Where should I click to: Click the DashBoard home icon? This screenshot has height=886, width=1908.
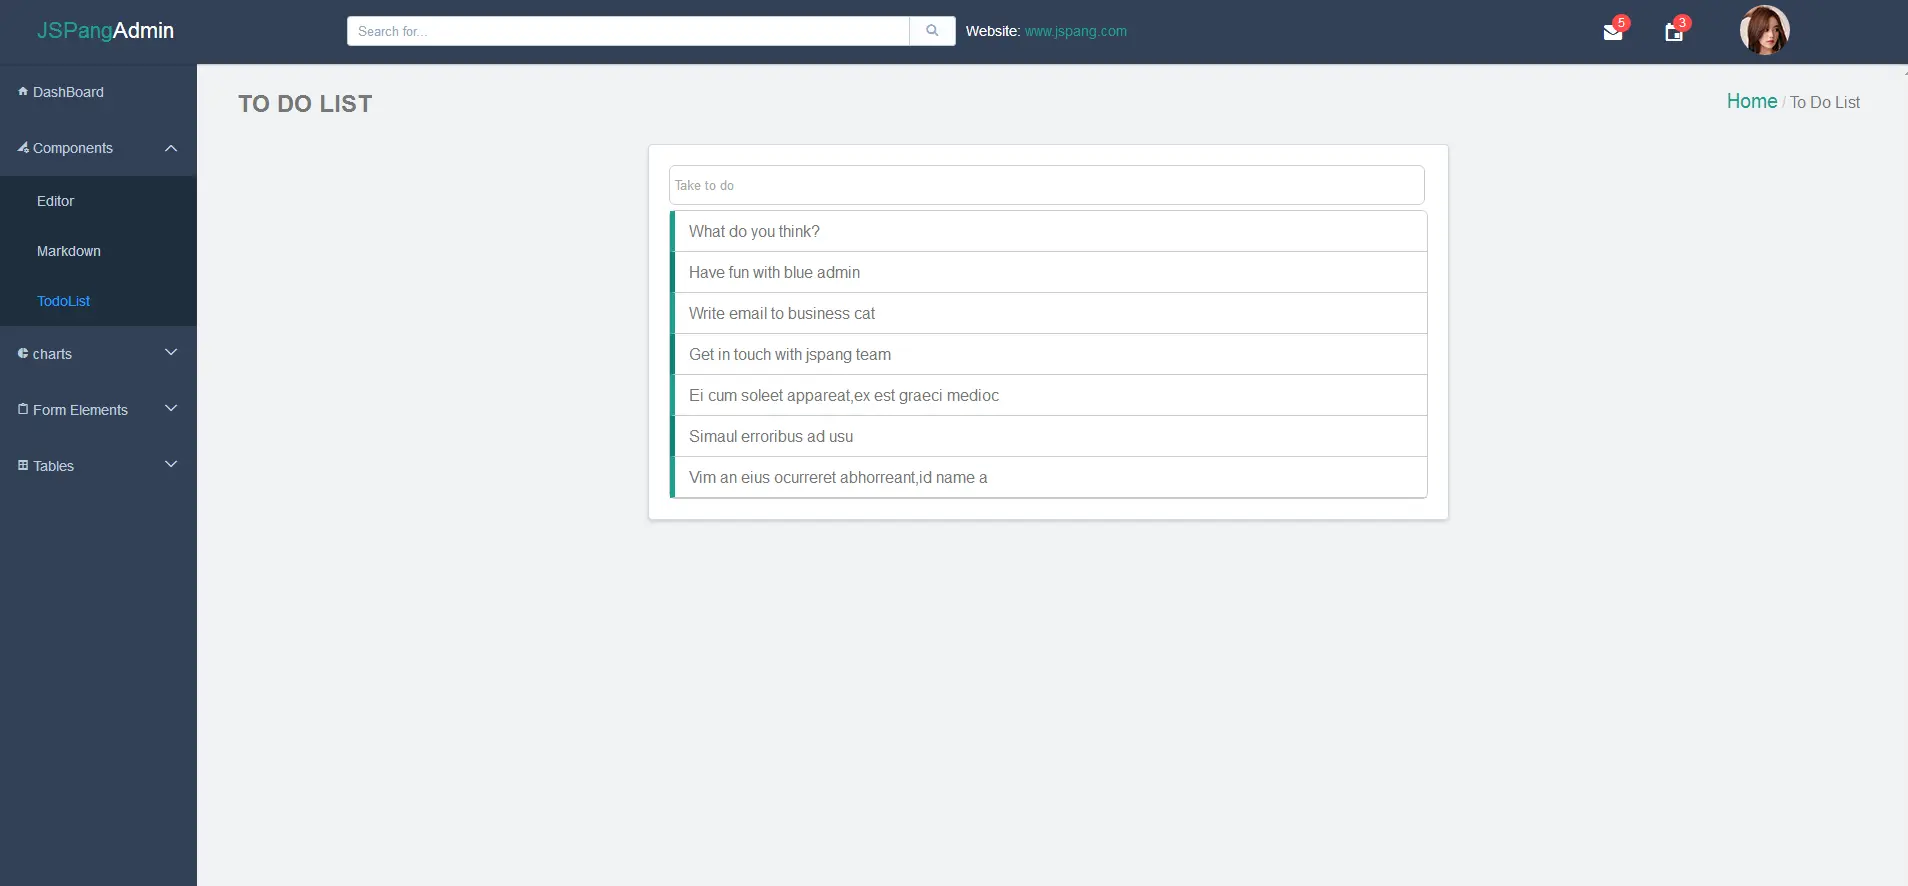click(23, 91)
